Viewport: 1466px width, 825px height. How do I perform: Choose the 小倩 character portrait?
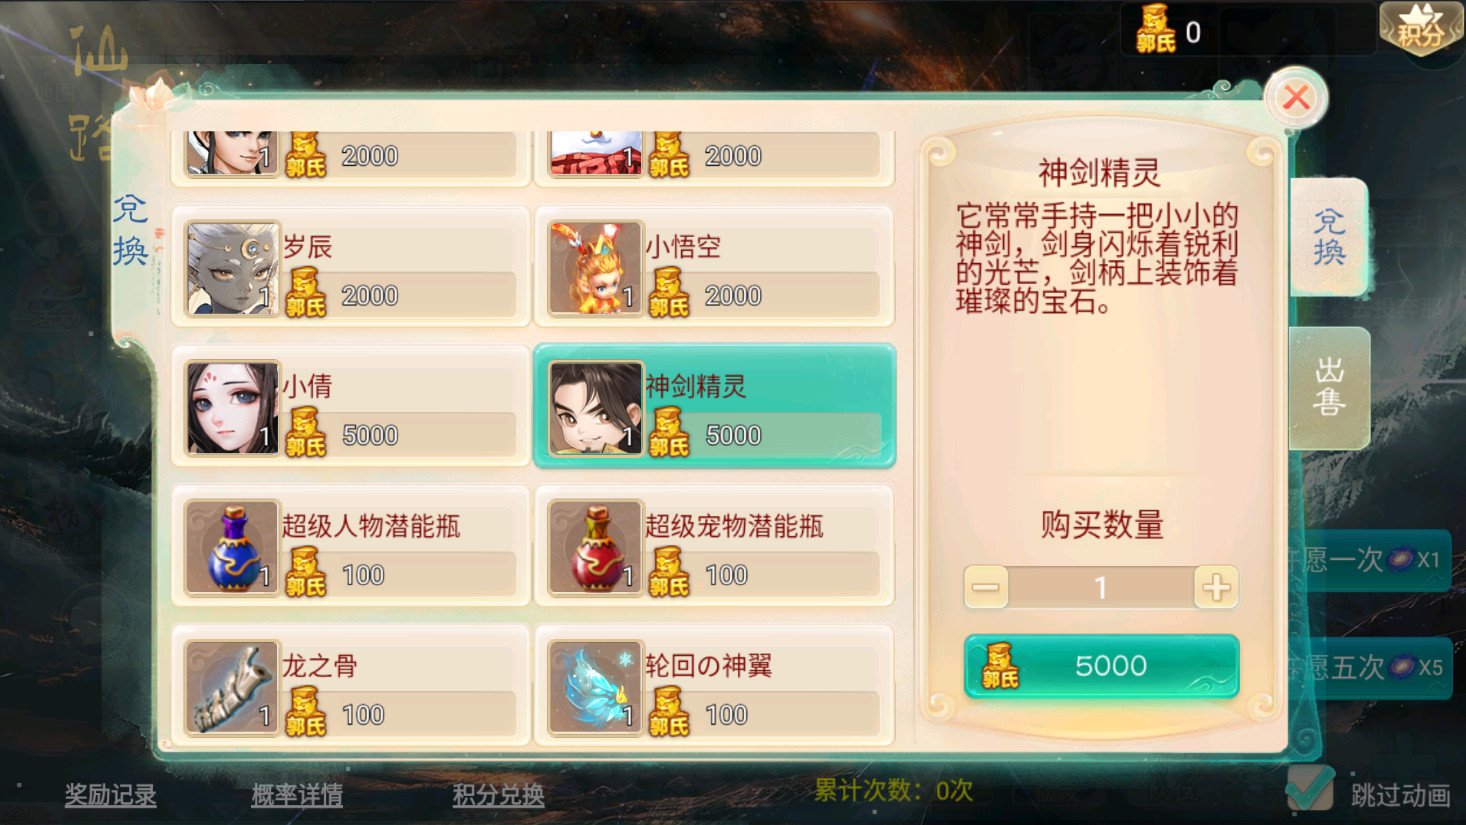pos(232,408)
